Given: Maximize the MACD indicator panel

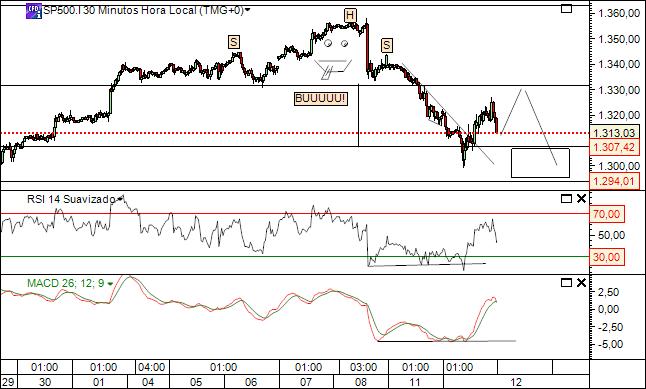Looking at the screenshot, I should click(566, 283).
